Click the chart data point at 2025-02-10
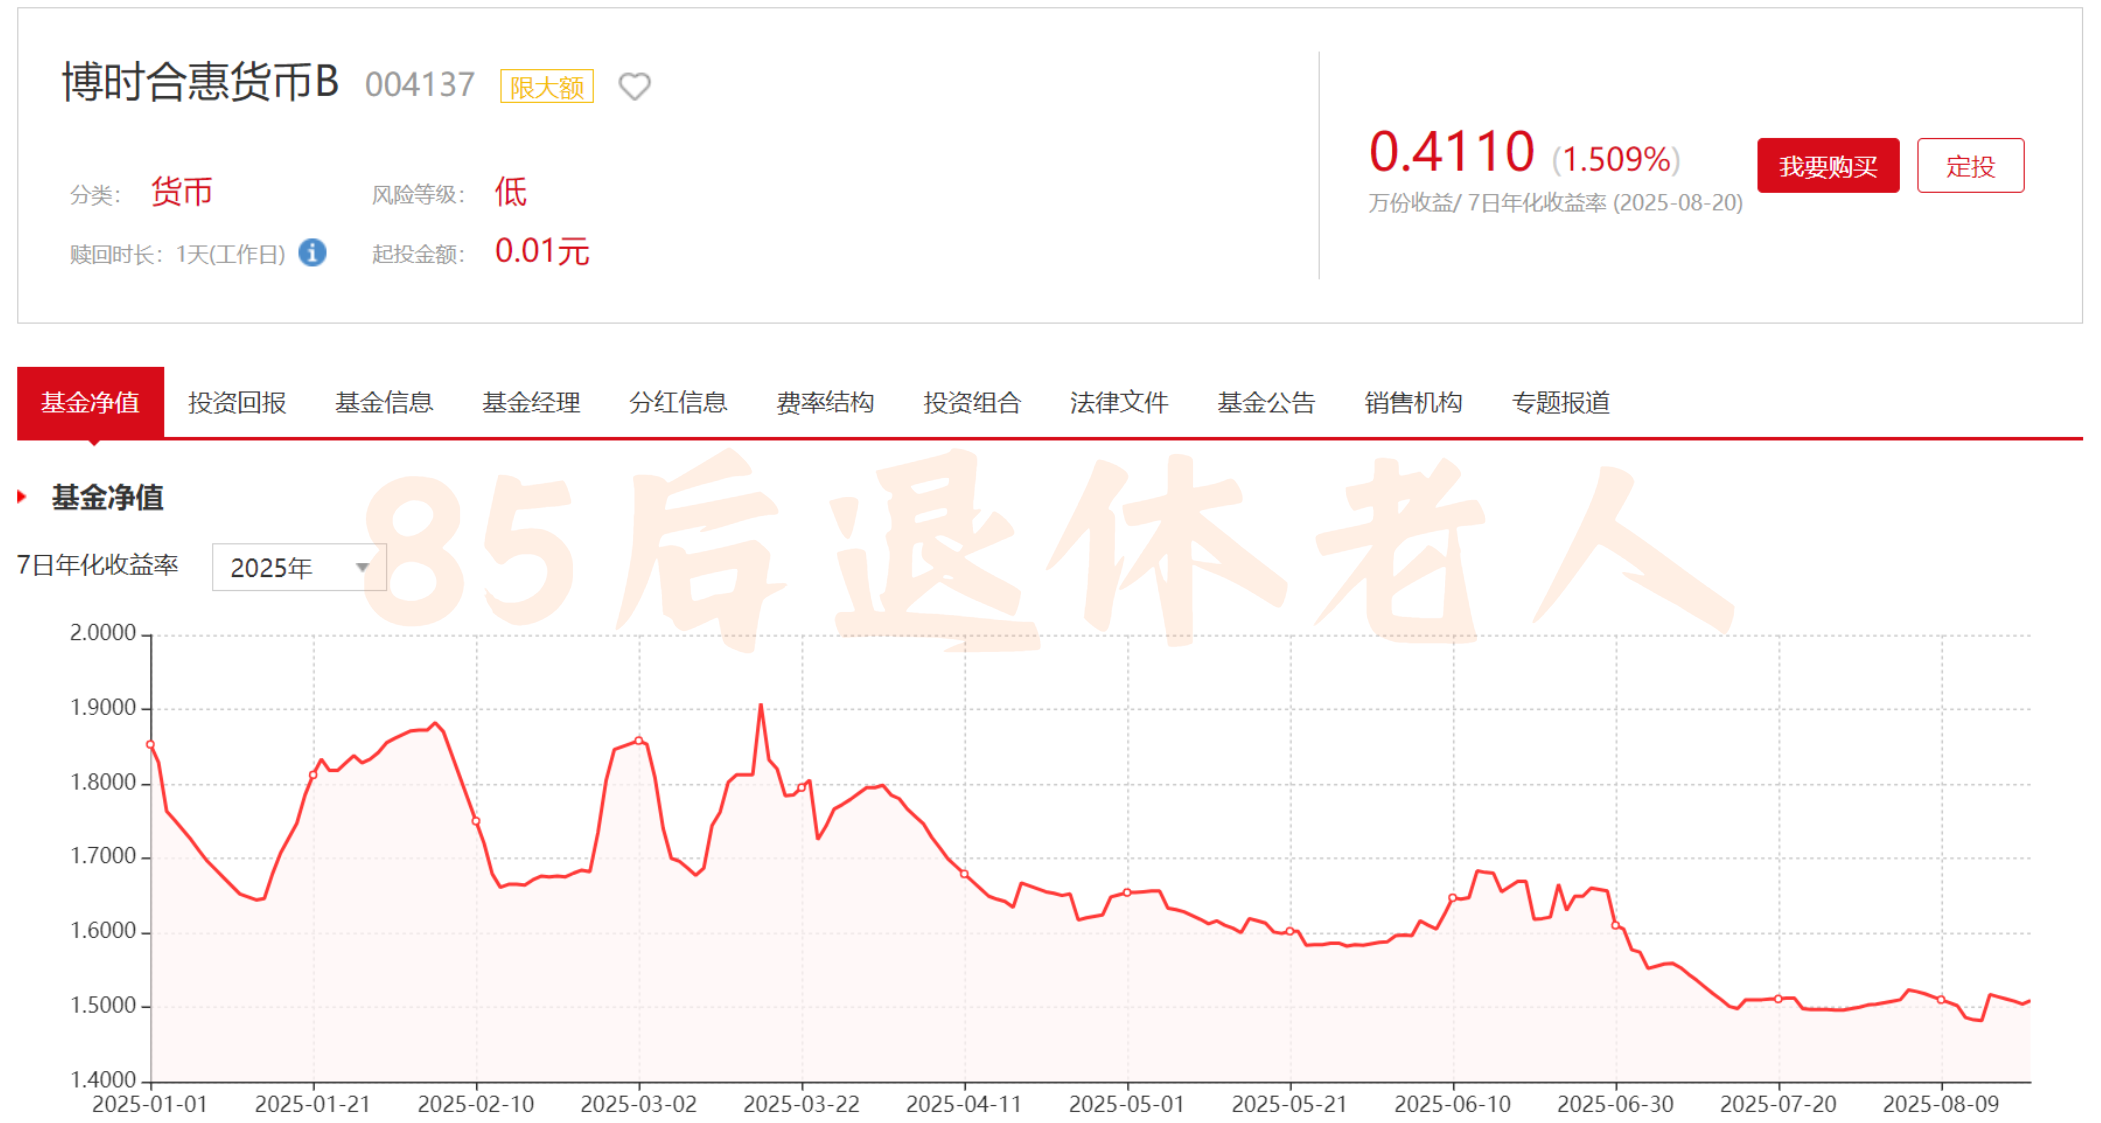This screenshot has height=1123, width=2101. click(x=476, y=821)
